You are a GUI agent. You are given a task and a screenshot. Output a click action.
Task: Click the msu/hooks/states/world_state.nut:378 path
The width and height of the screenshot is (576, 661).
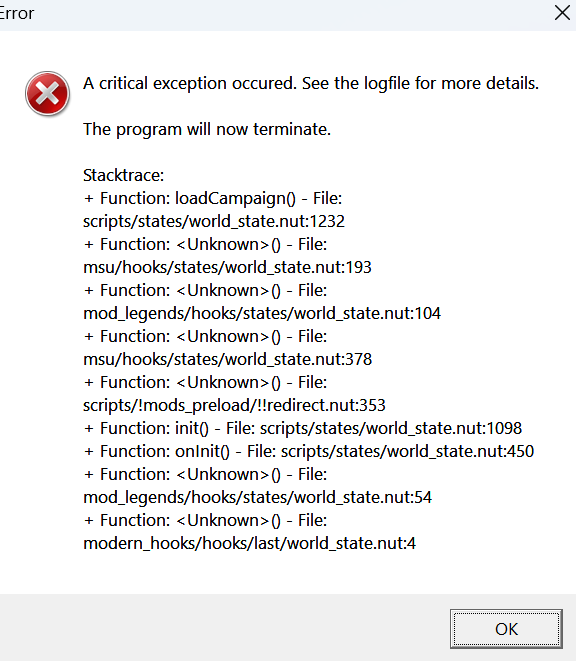[x=227, y=359]
